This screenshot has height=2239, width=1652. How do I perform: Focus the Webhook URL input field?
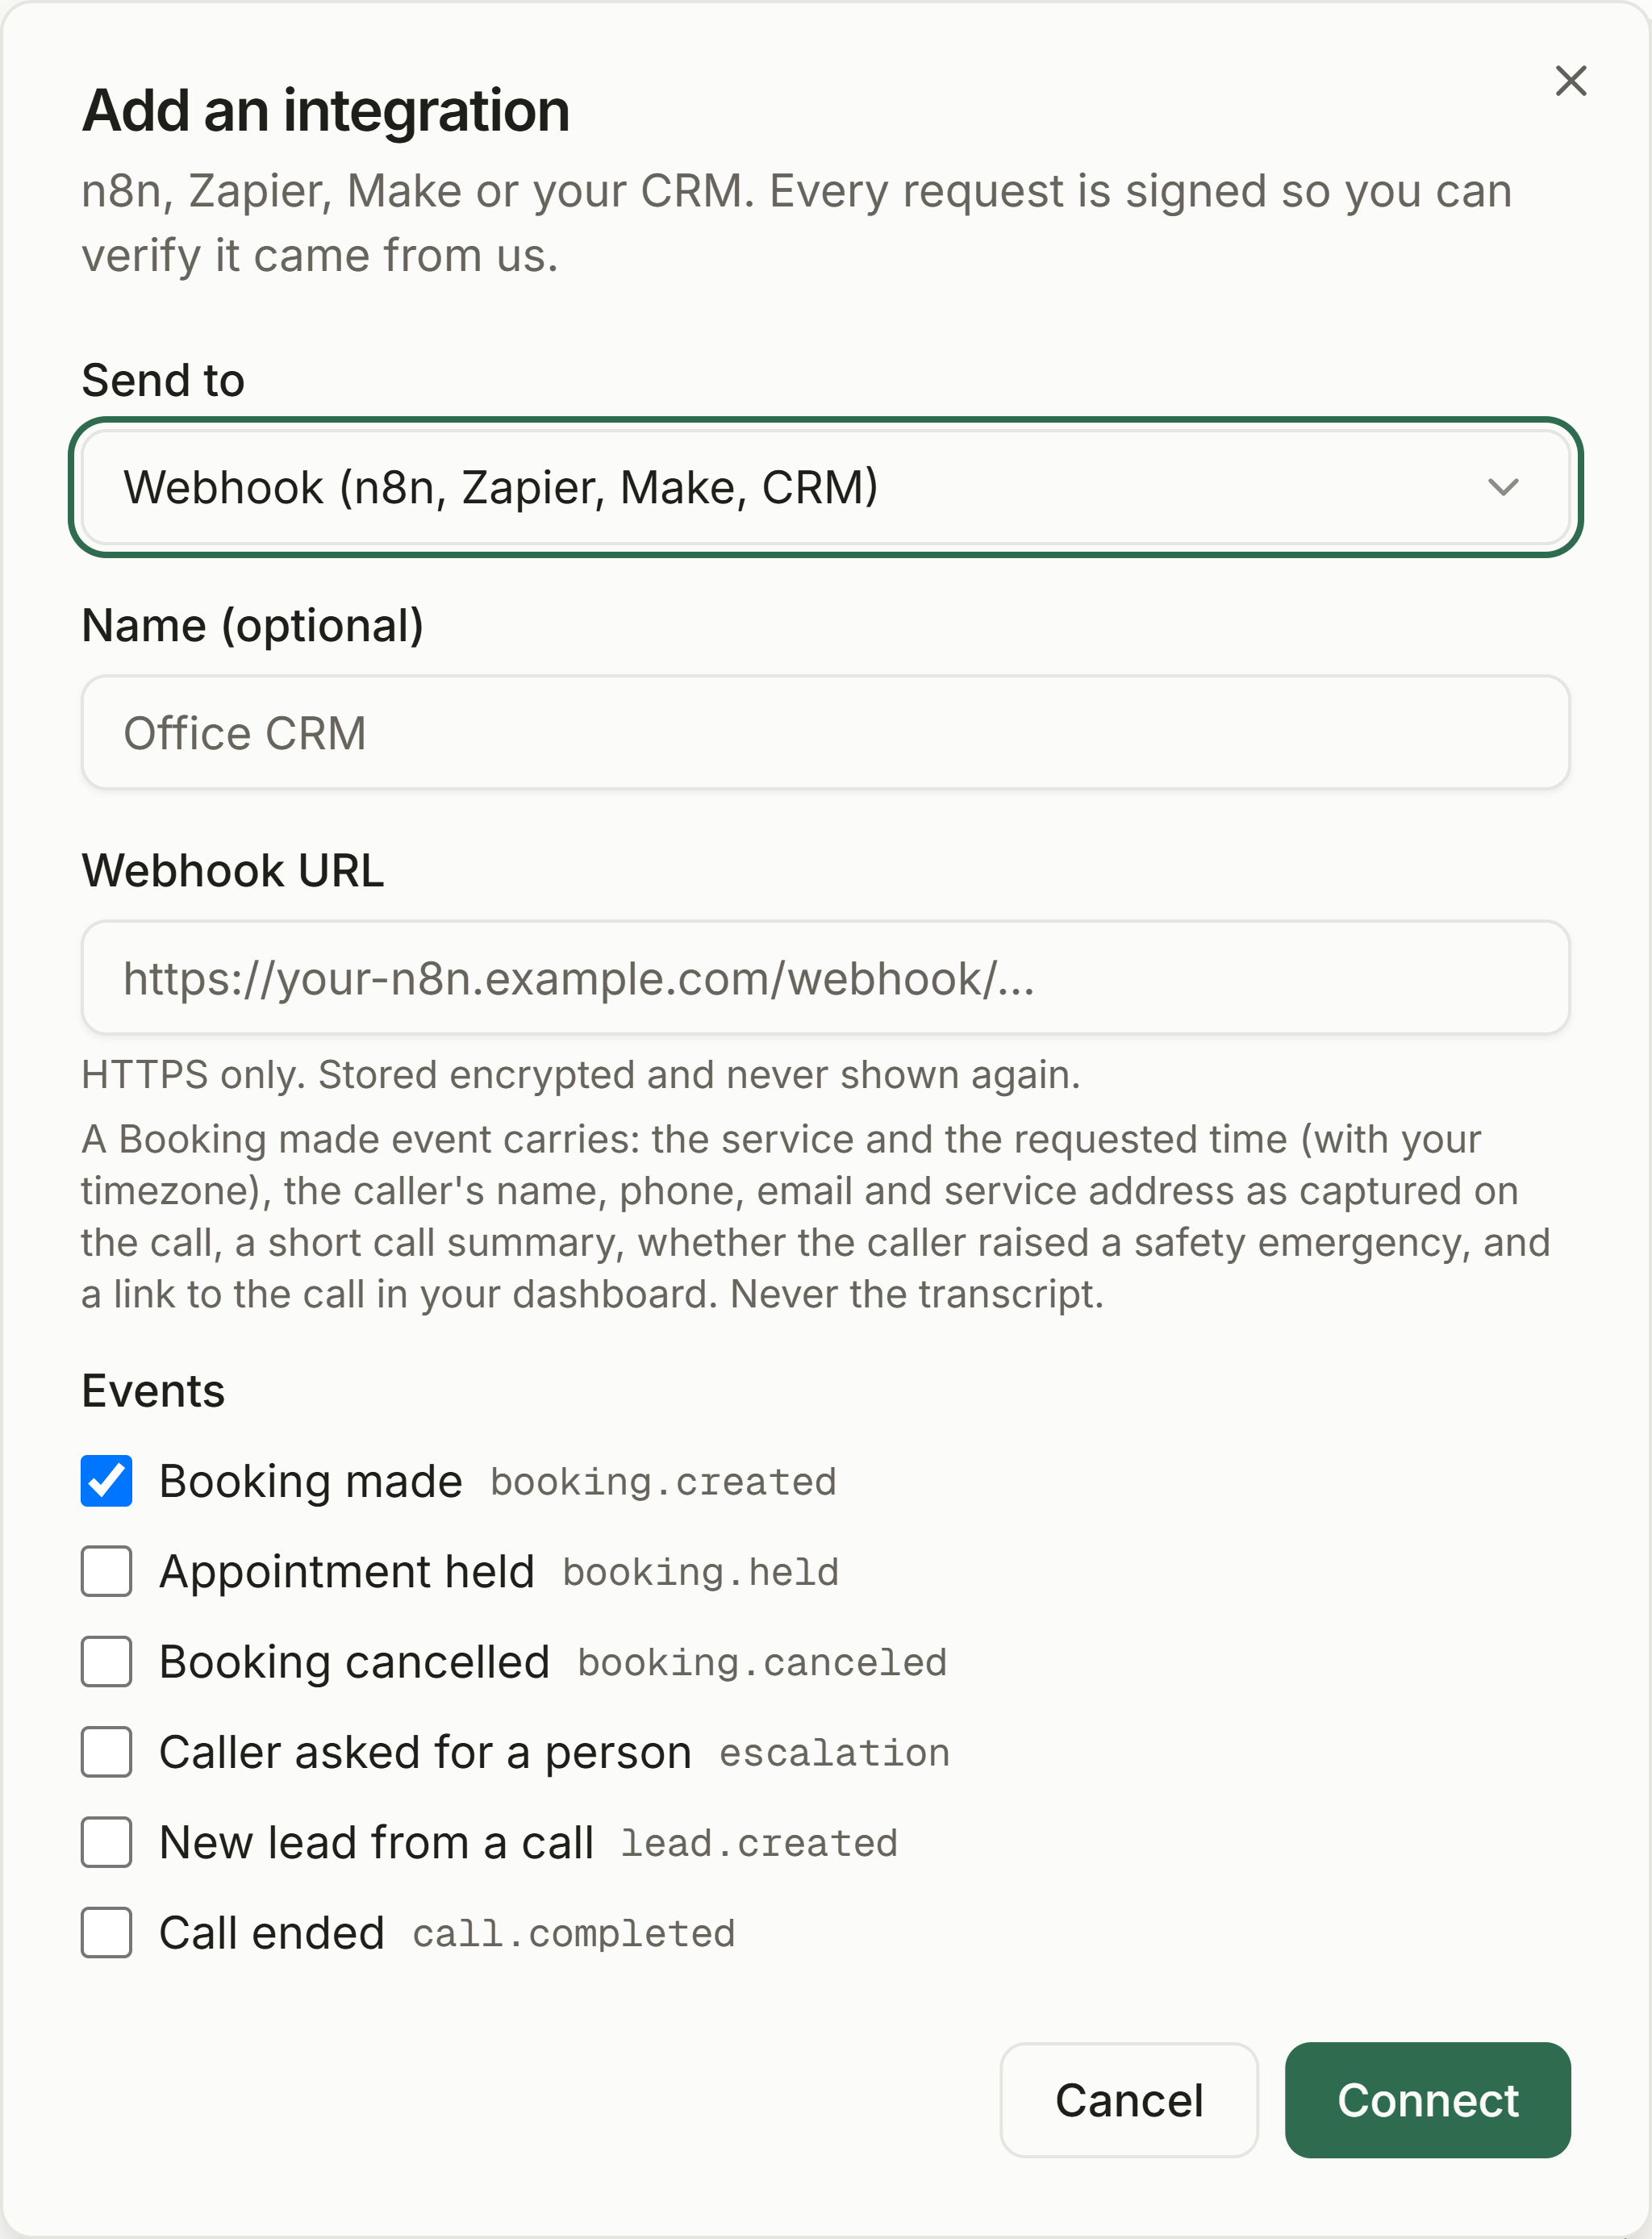click(825, 977)
